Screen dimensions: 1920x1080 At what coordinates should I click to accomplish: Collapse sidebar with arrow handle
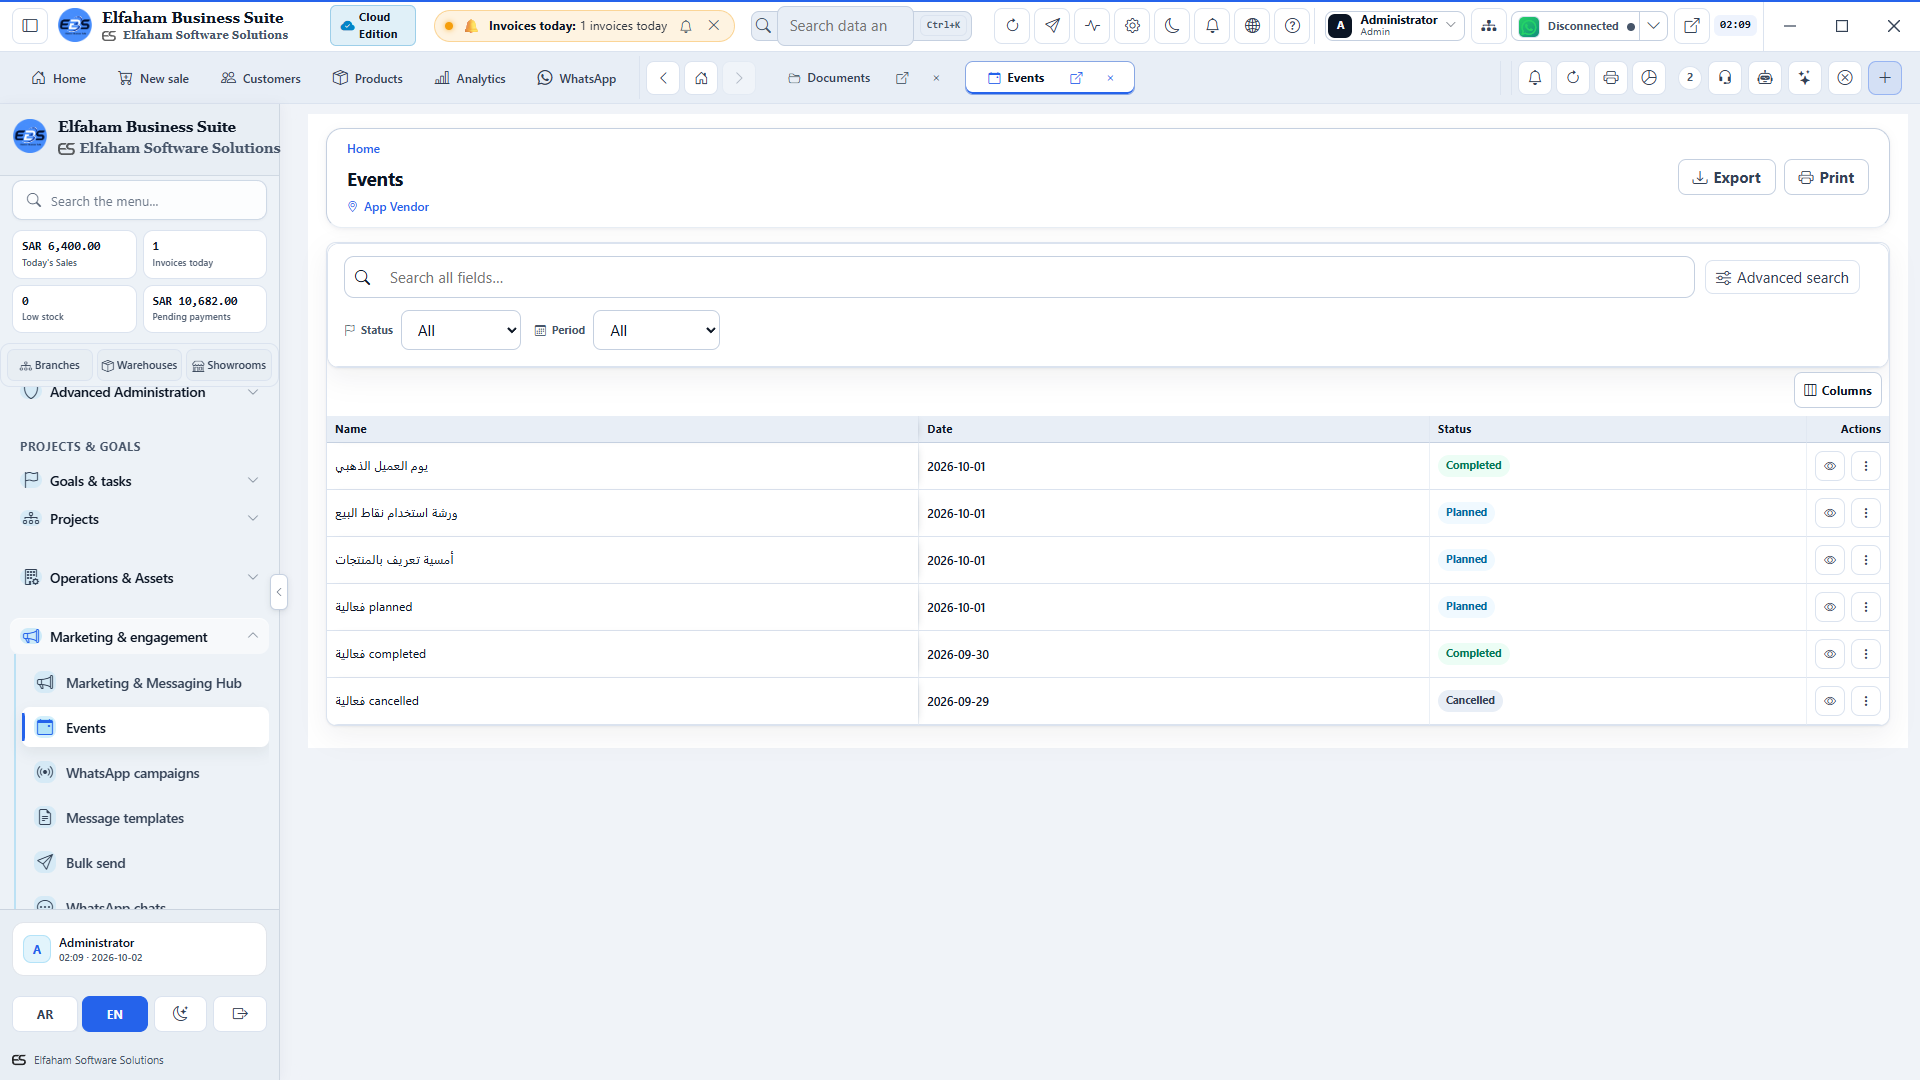point(279,592)
